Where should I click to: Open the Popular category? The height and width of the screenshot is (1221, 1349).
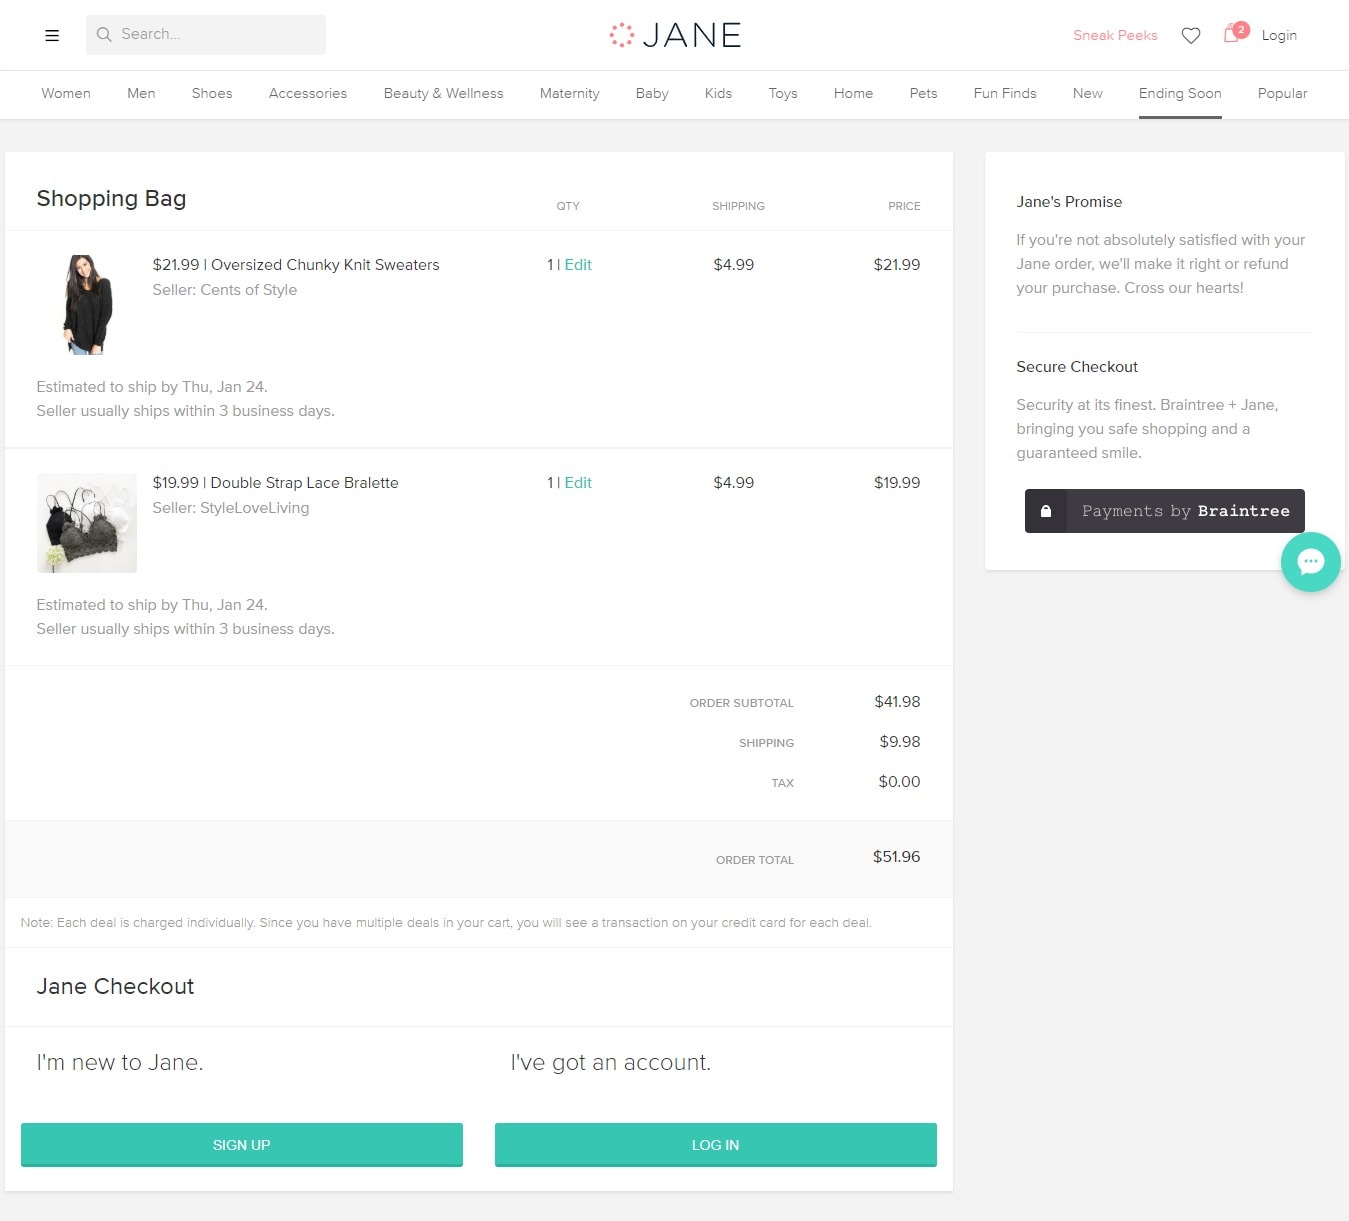[x=1282, y=93]
